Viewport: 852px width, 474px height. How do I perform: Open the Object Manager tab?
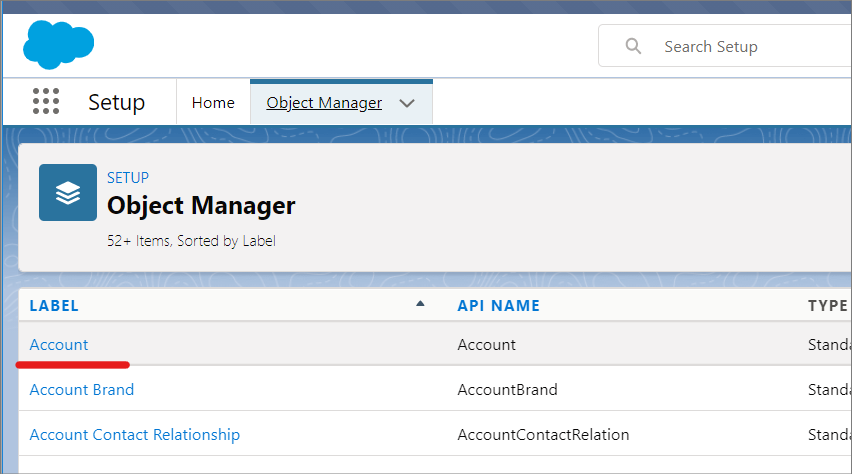point(324,103)
